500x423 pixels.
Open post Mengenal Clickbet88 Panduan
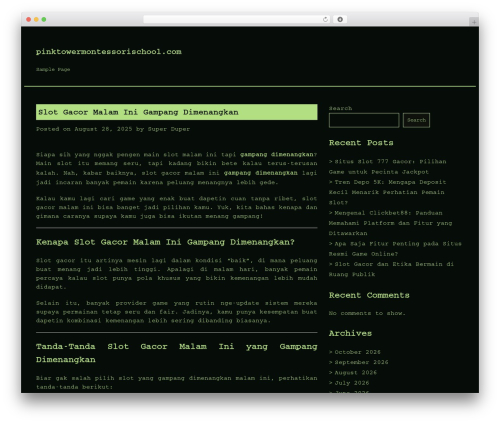(390, 223)
